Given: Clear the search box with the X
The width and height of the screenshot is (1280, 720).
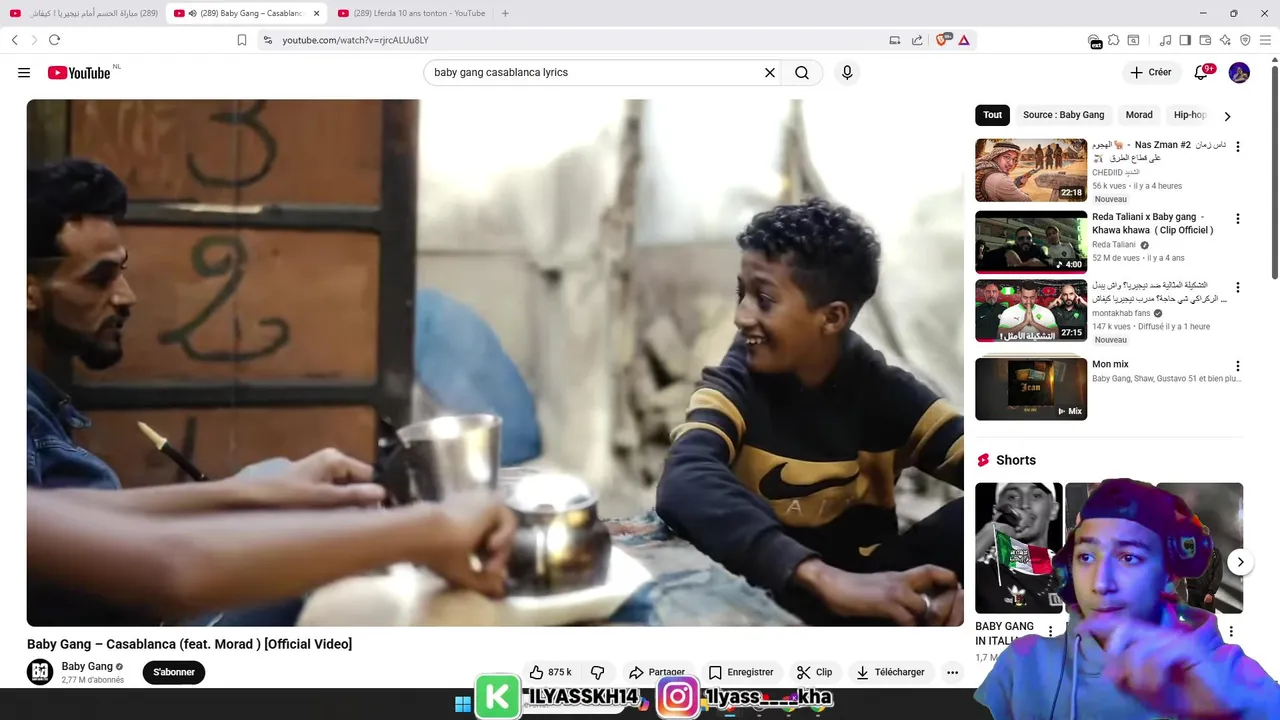Looking at the screenshot, I should coord(770,72).
